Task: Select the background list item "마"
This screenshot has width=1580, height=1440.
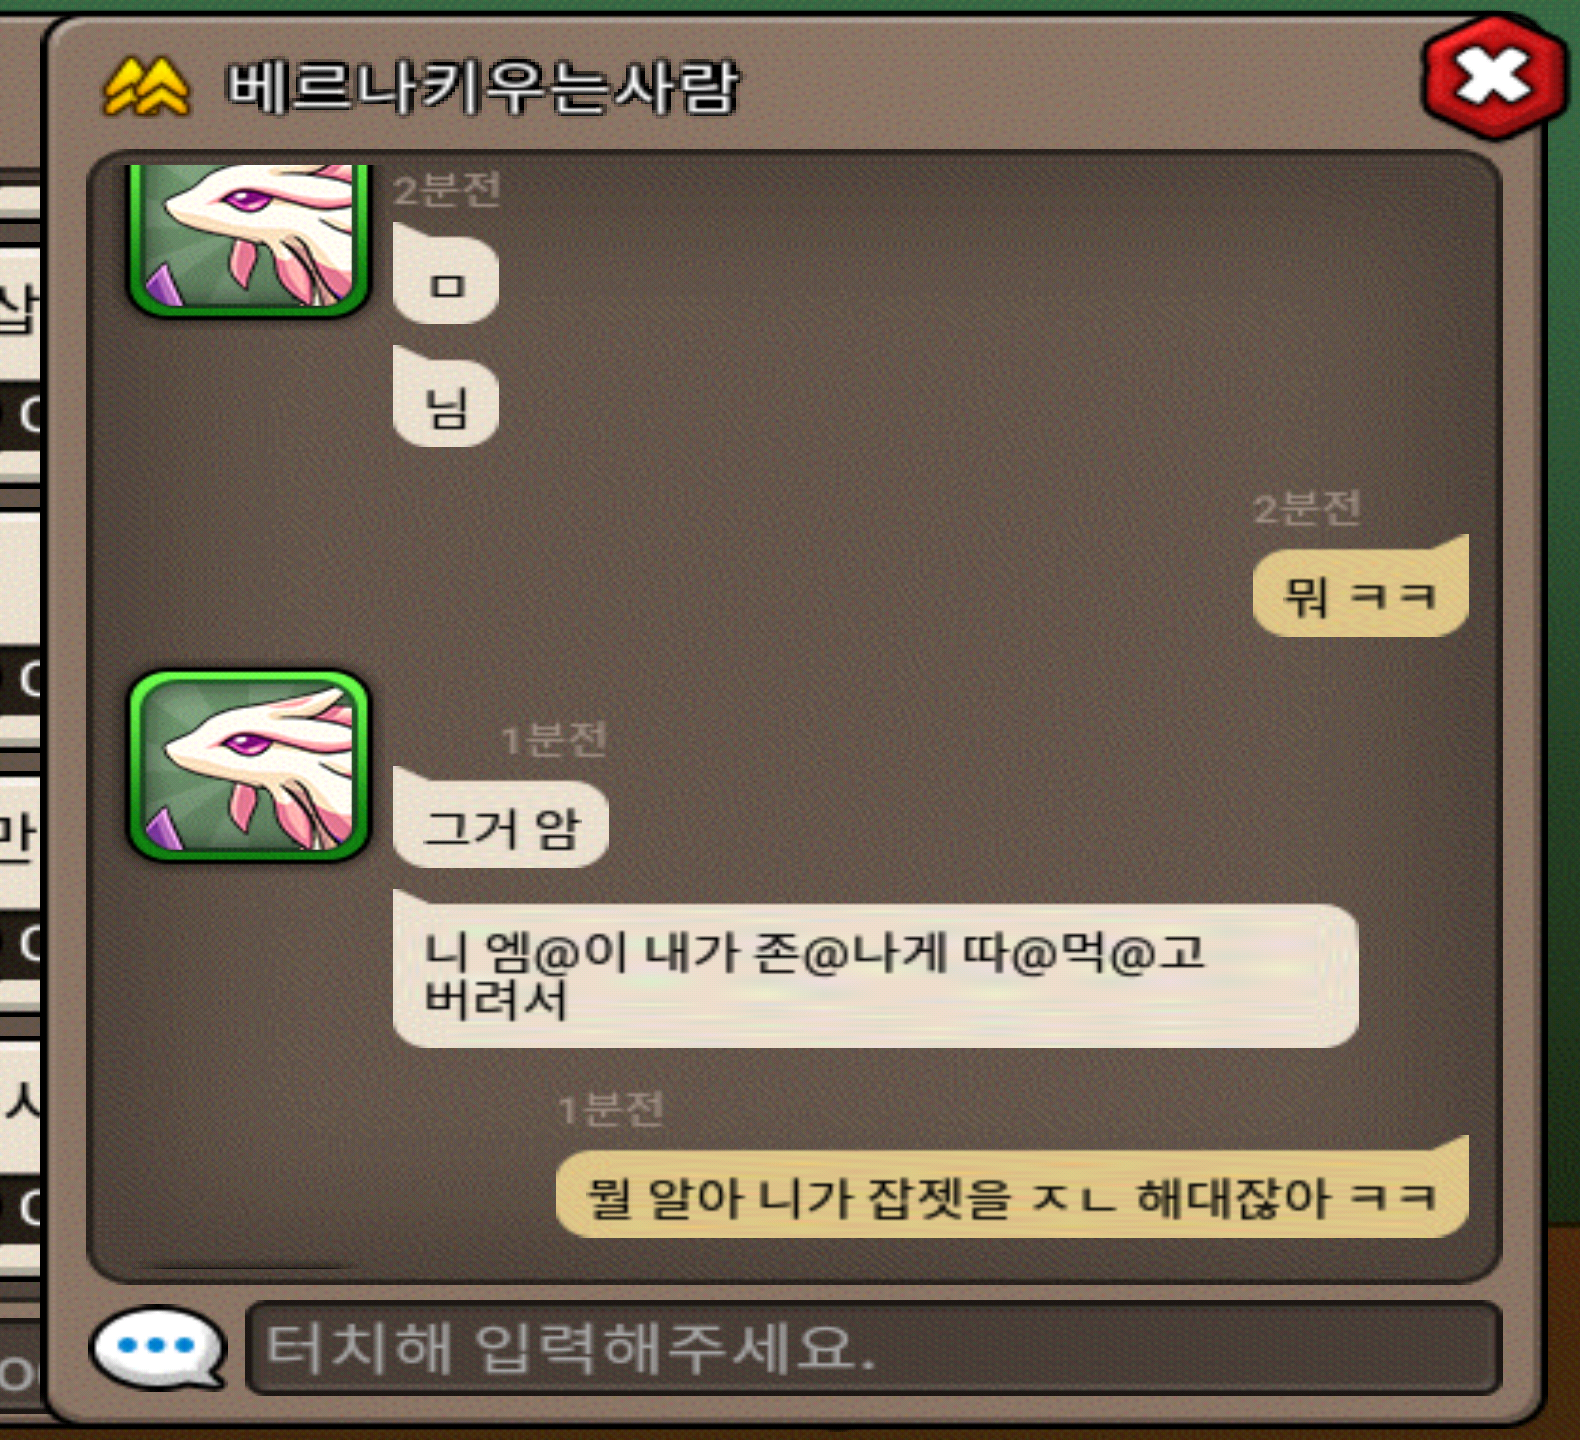Action: click(19, 835)
